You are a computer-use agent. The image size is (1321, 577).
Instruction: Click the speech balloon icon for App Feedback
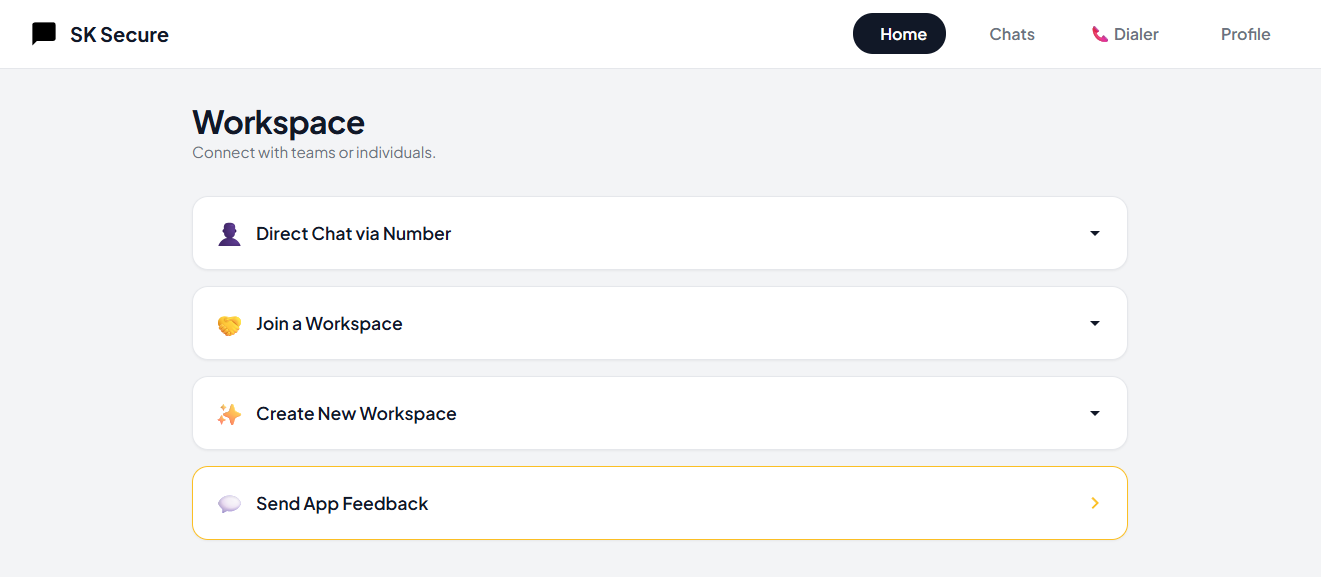point(229,504)
